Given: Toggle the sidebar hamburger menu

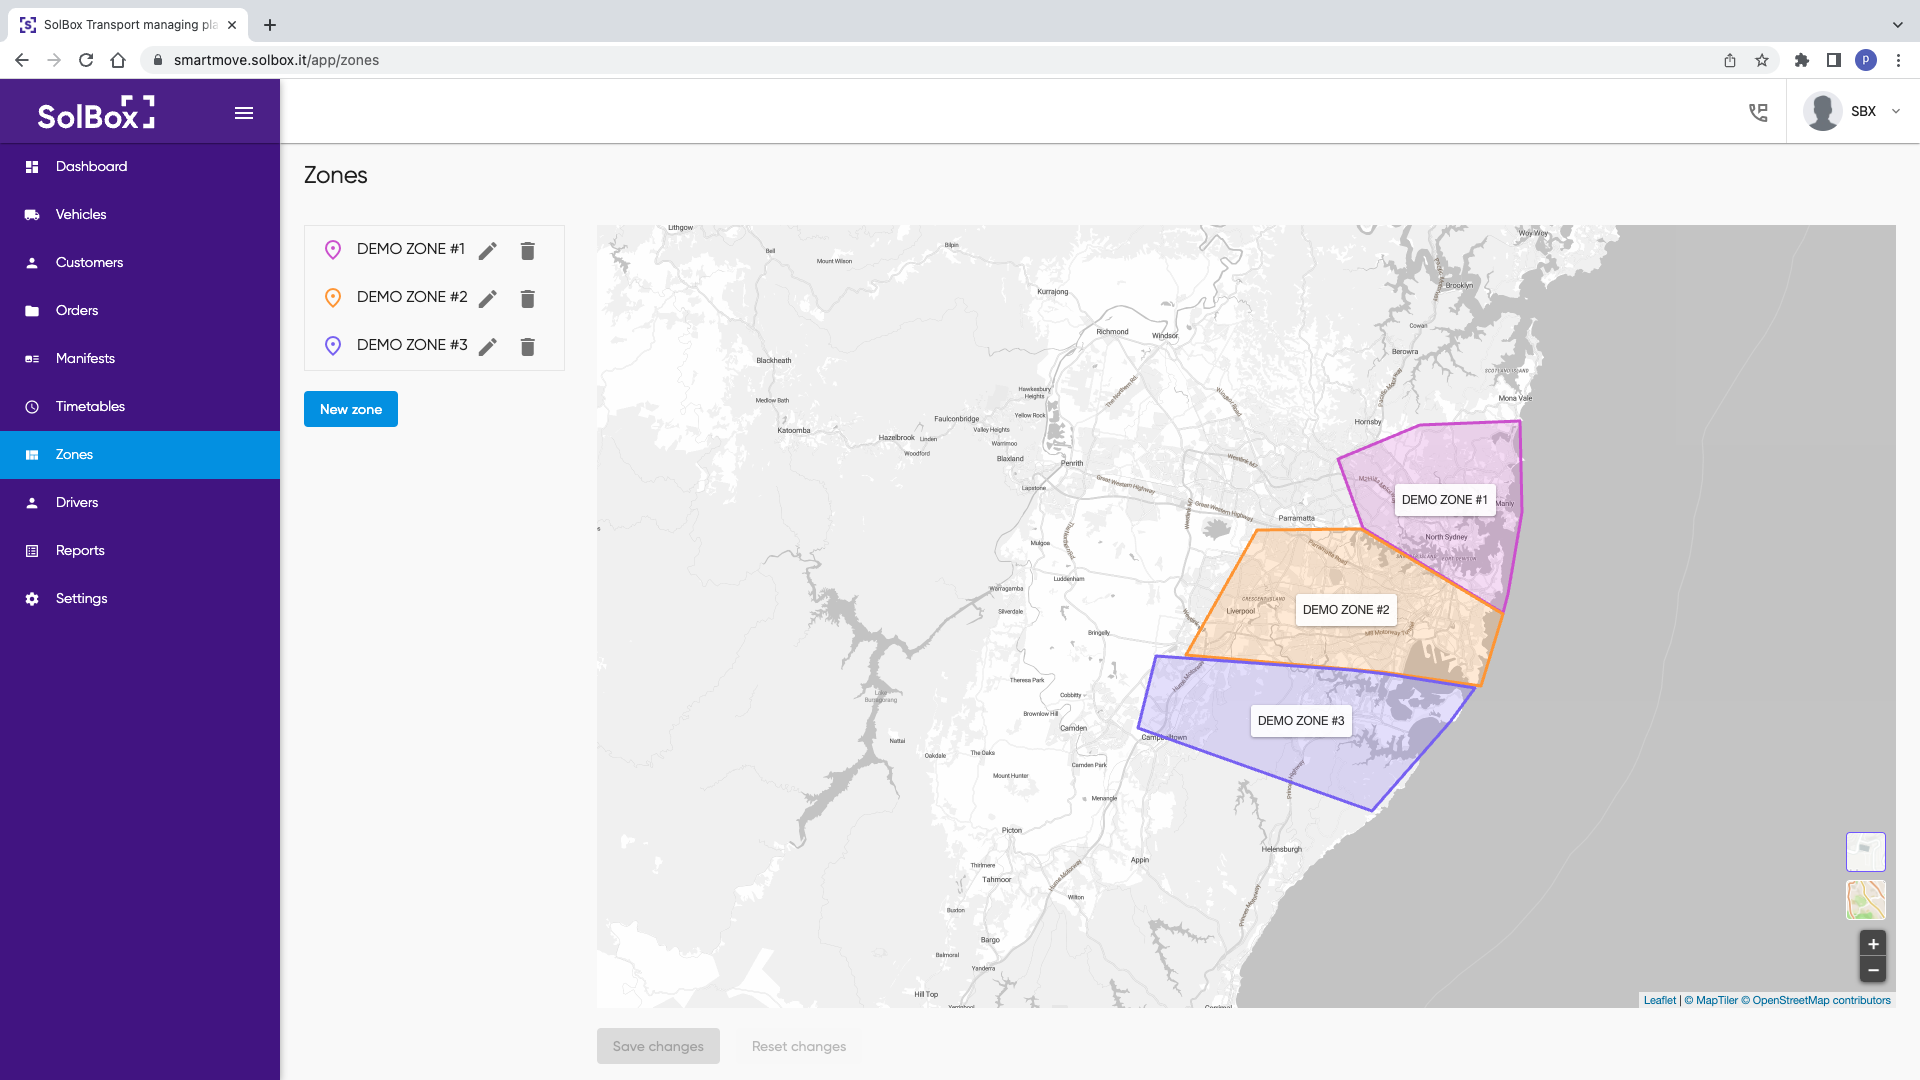Looking at the screenshot, I should point(244,113).
